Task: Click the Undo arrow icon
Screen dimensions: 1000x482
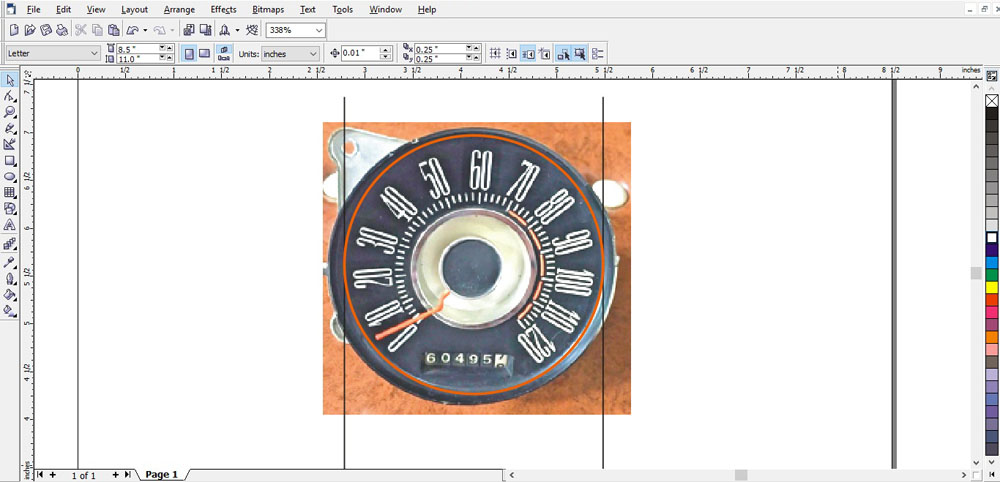Action: pos(132,30)
